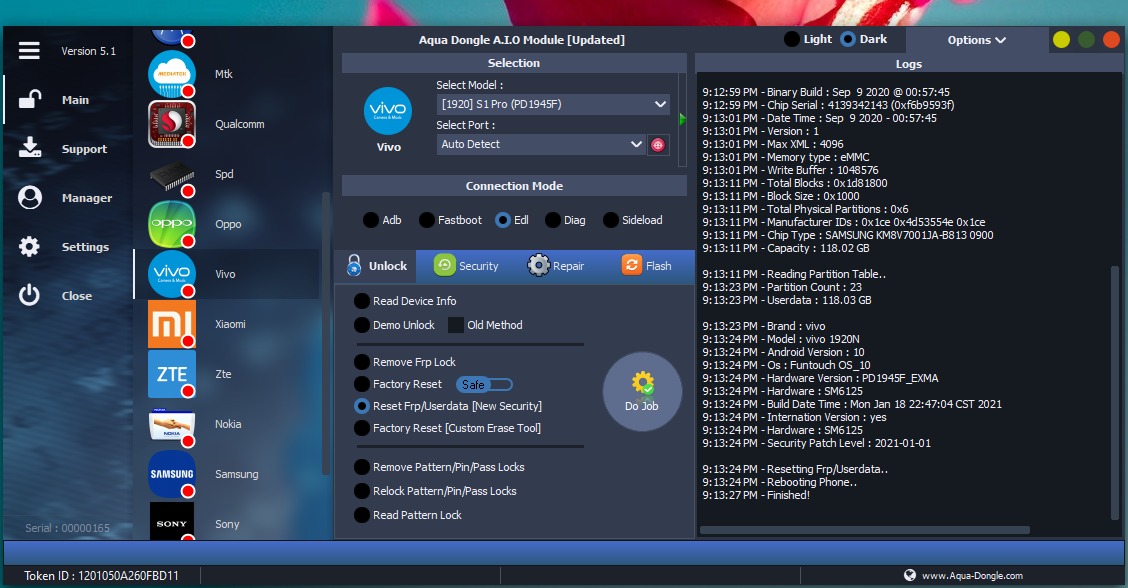The width and height of the screenshot is (1128, 588).
Task: Visit the www.Aqua-Dongle.com link
Action: pyautogui.click(x=972, y=576)
